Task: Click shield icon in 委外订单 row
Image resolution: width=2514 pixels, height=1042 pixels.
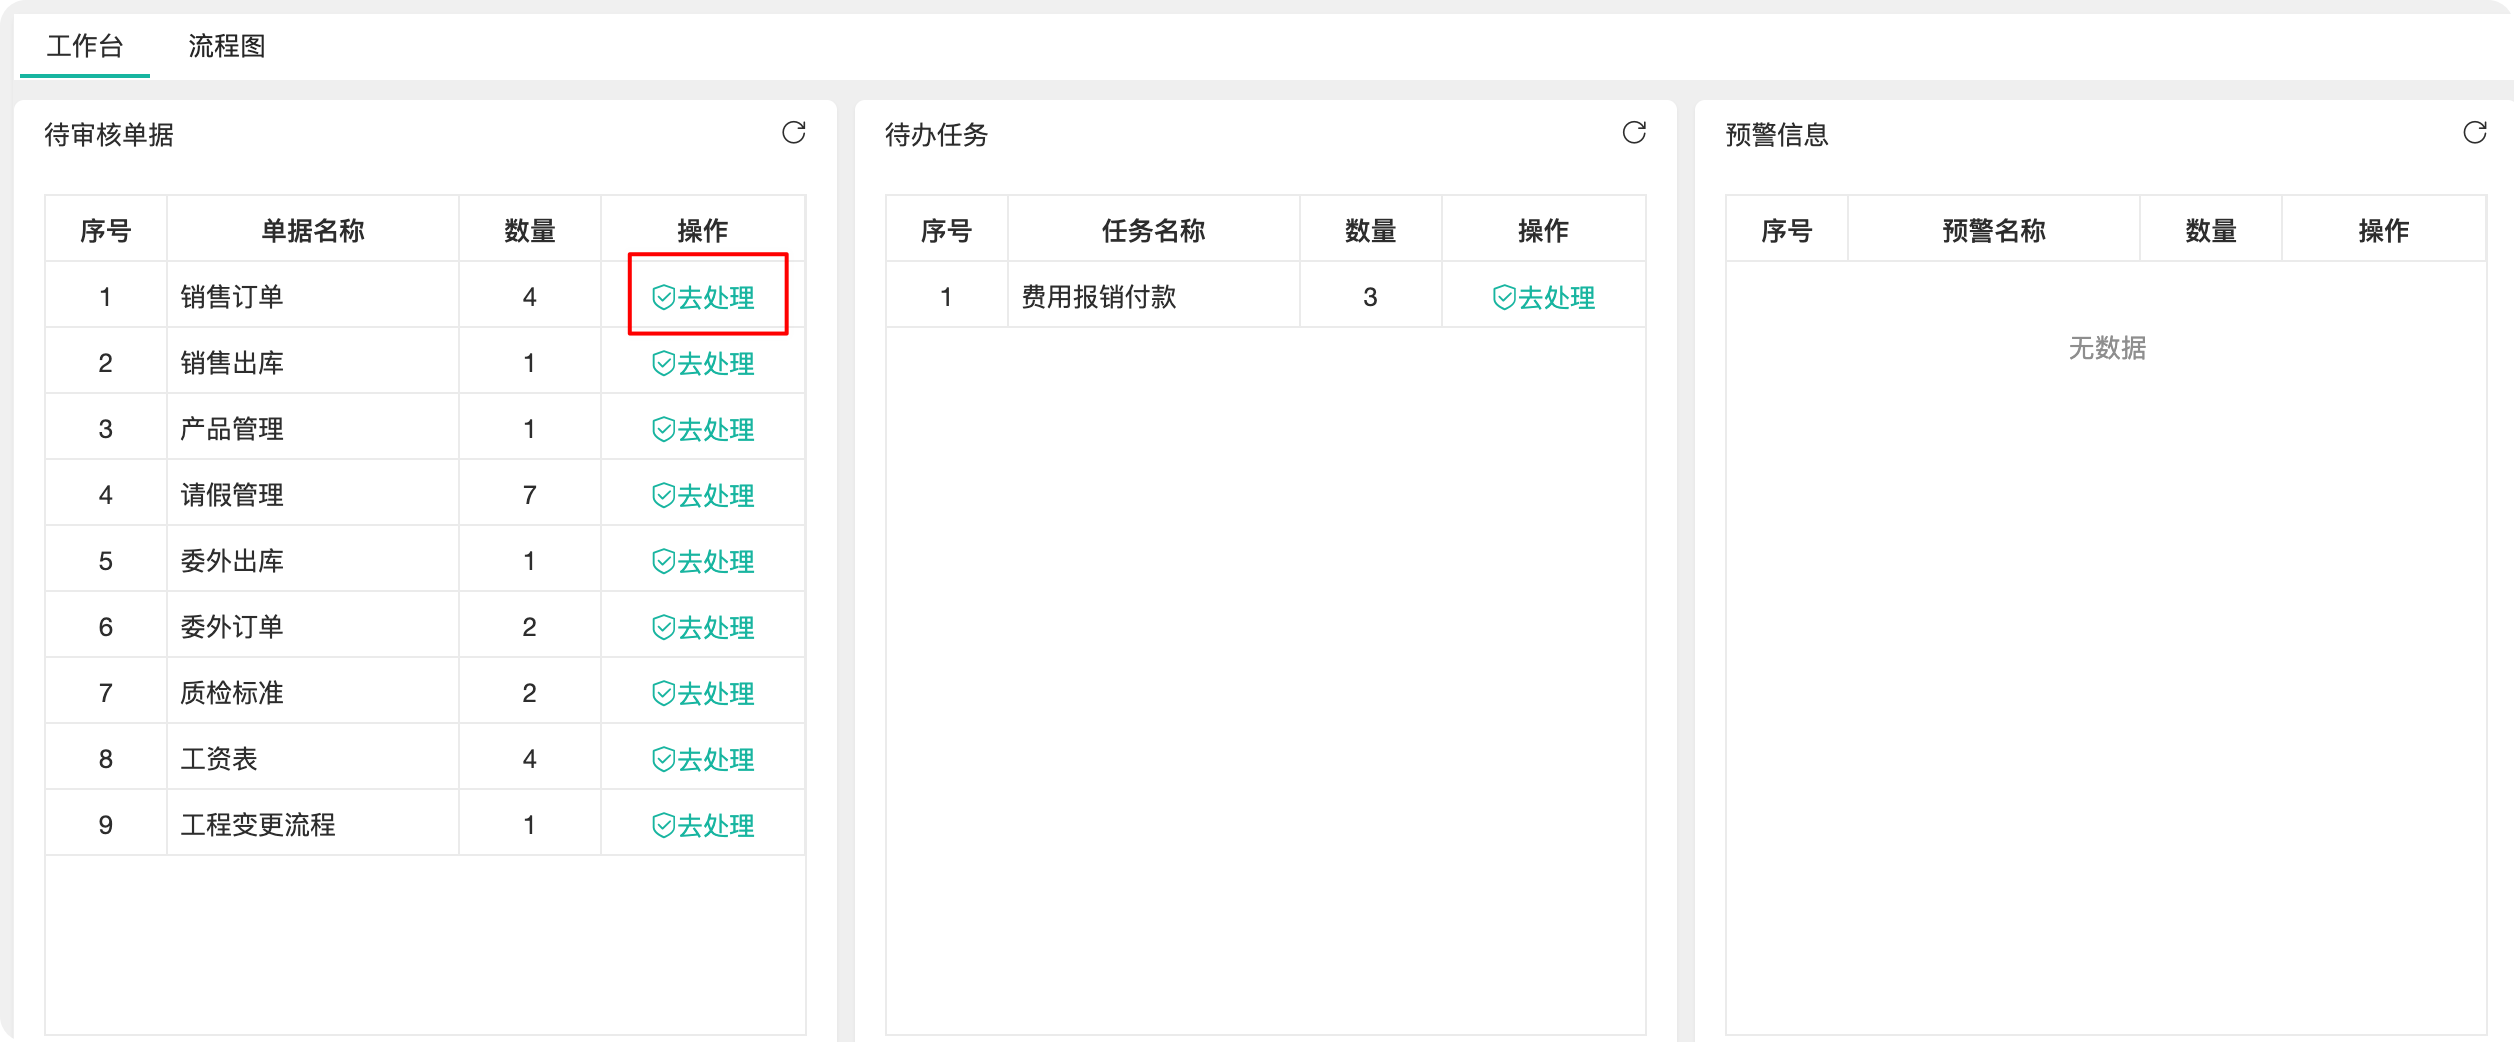Action: tap(663, 627)
